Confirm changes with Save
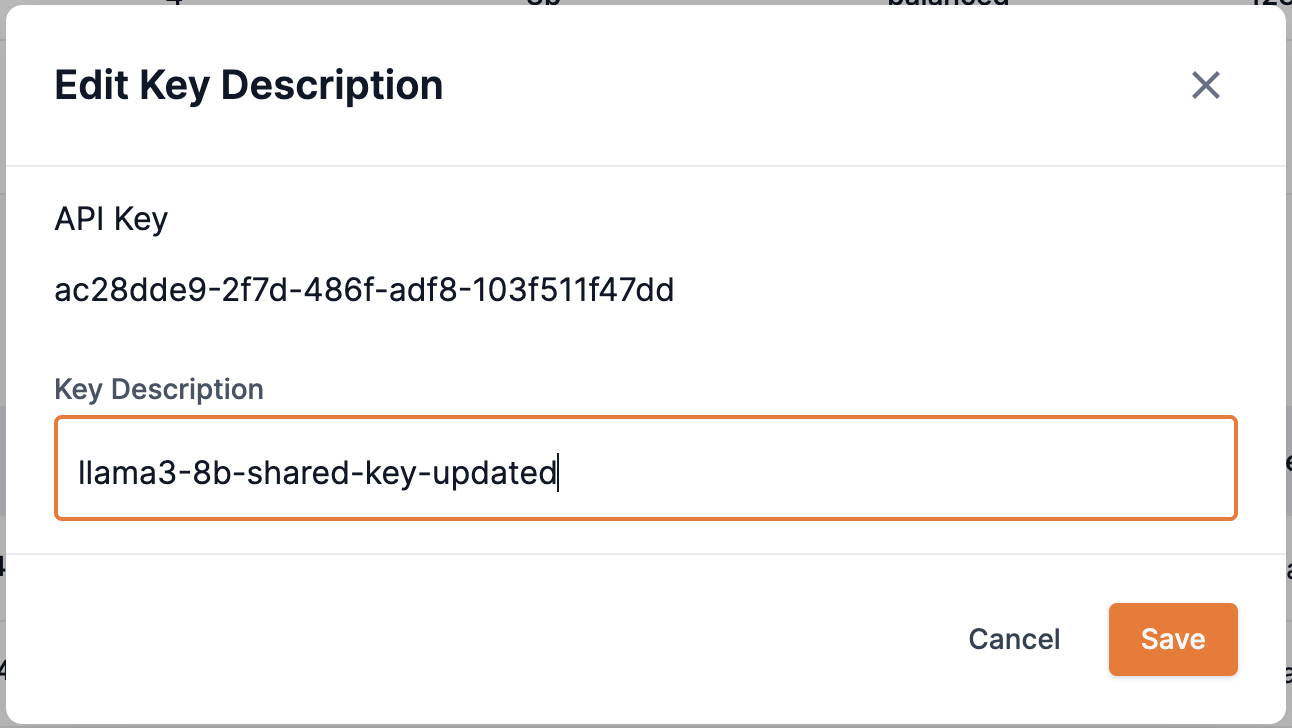 [x=1172, y=639]
